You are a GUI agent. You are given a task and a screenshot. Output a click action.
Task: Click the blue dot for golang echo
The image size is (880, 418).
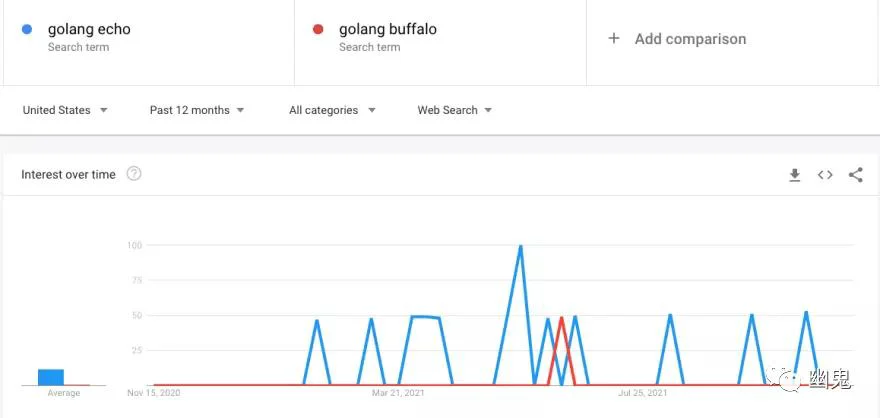click(x=26, y=29)
